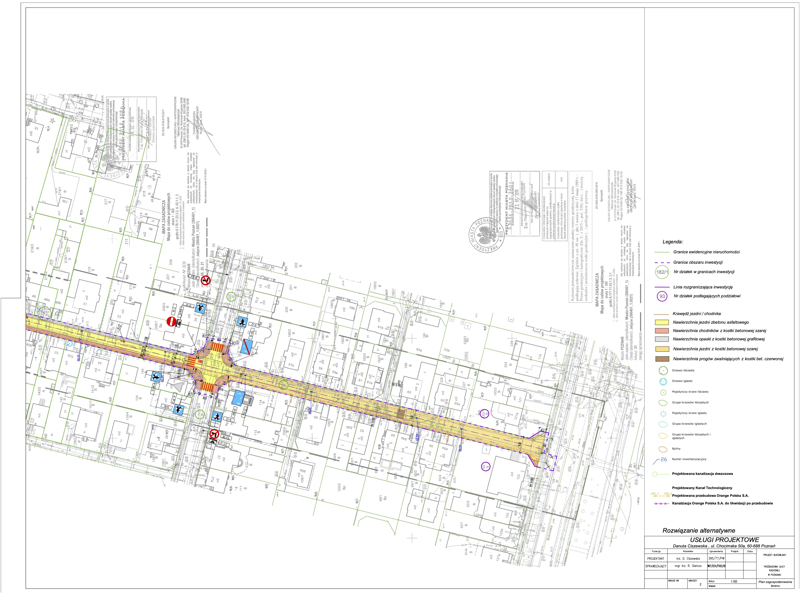800x600 pixels.
Task: Click the purple 93 parcel circle in legend
Action: [x=661, y=296]
